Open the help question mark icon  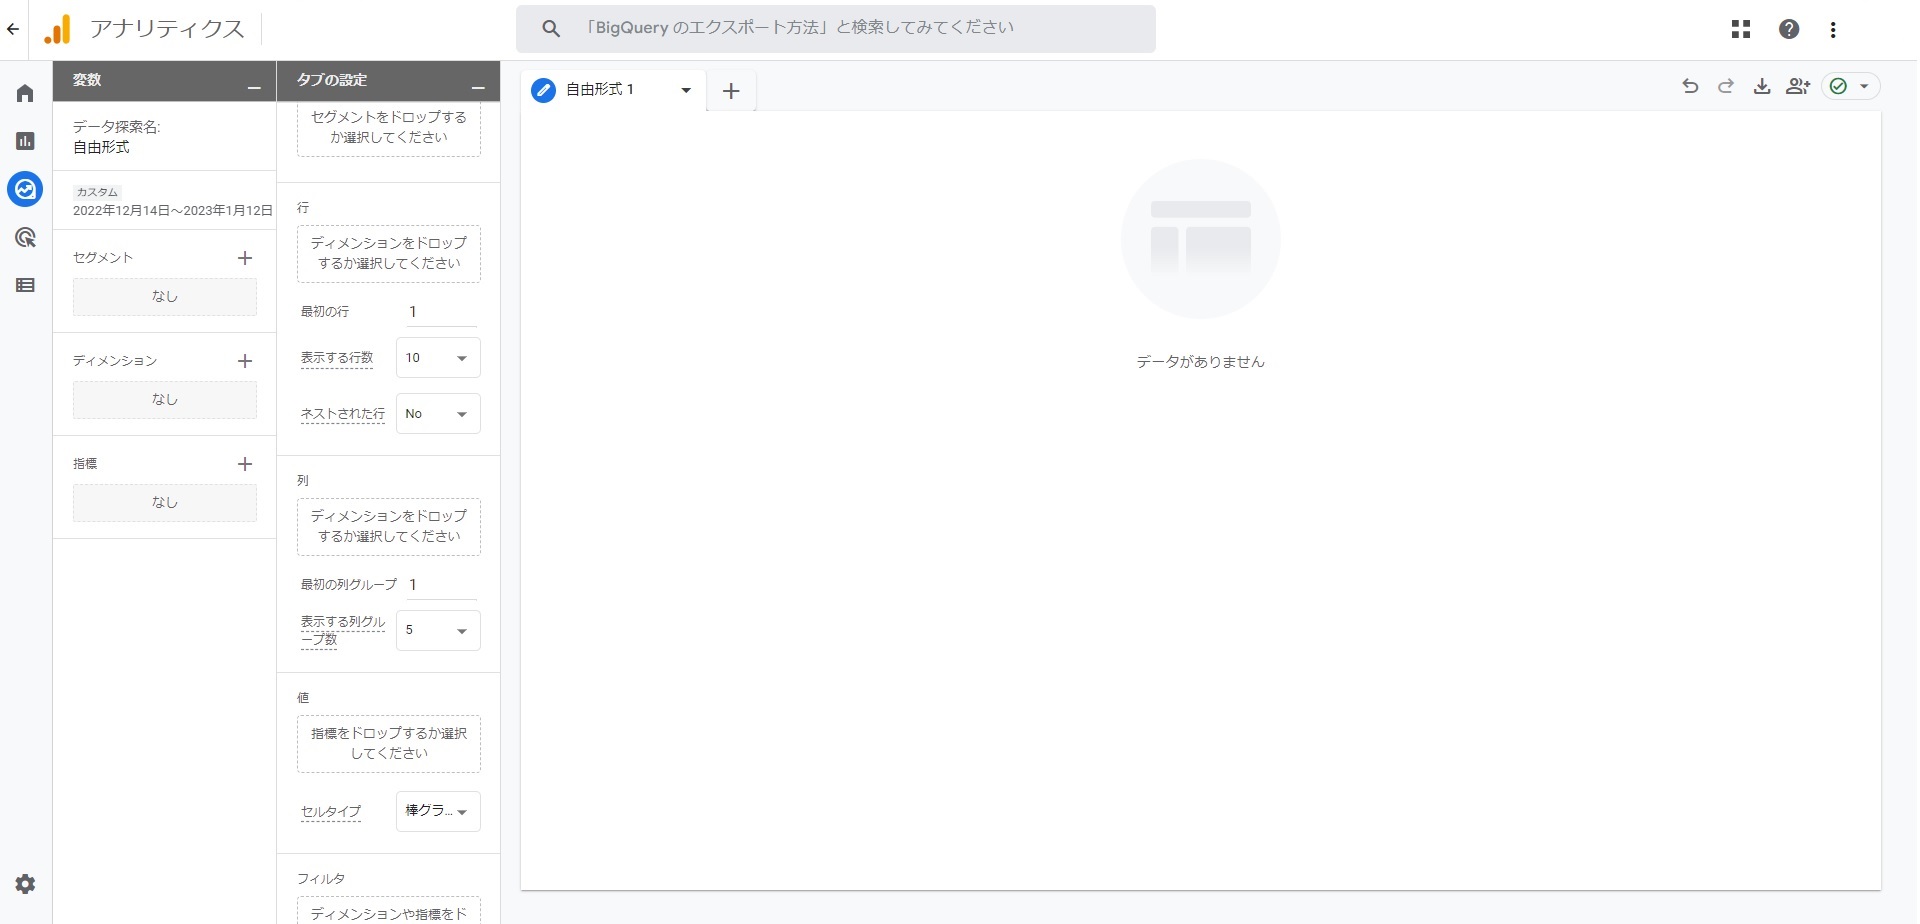click(1789, 29)
